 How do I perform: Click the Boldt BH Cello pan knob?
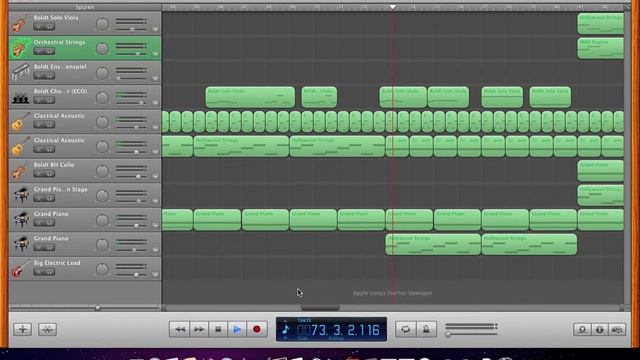102,171
